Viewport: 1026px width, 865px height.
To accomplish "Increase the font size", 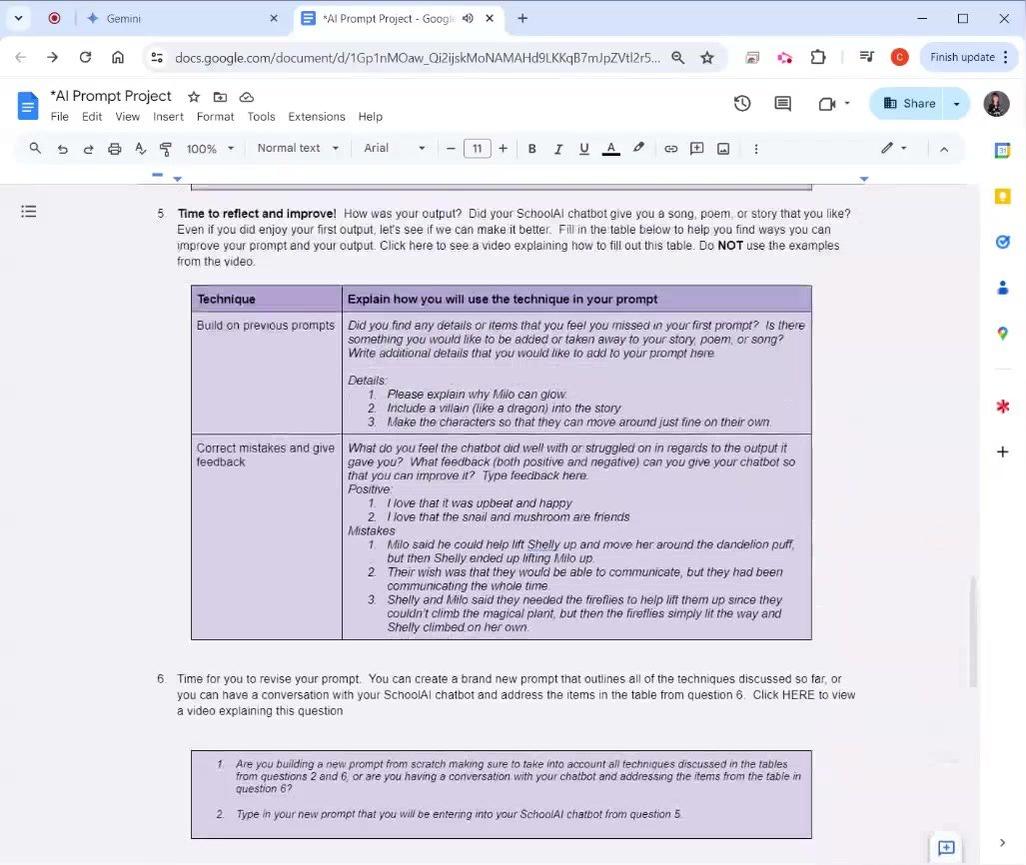I will click(x=503, y=149).
